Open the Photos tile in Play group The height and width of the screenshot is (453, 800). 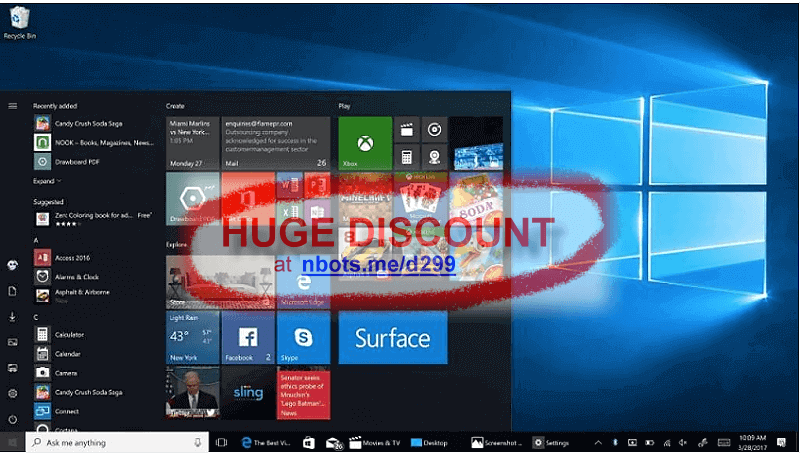(x=477, y=143)
